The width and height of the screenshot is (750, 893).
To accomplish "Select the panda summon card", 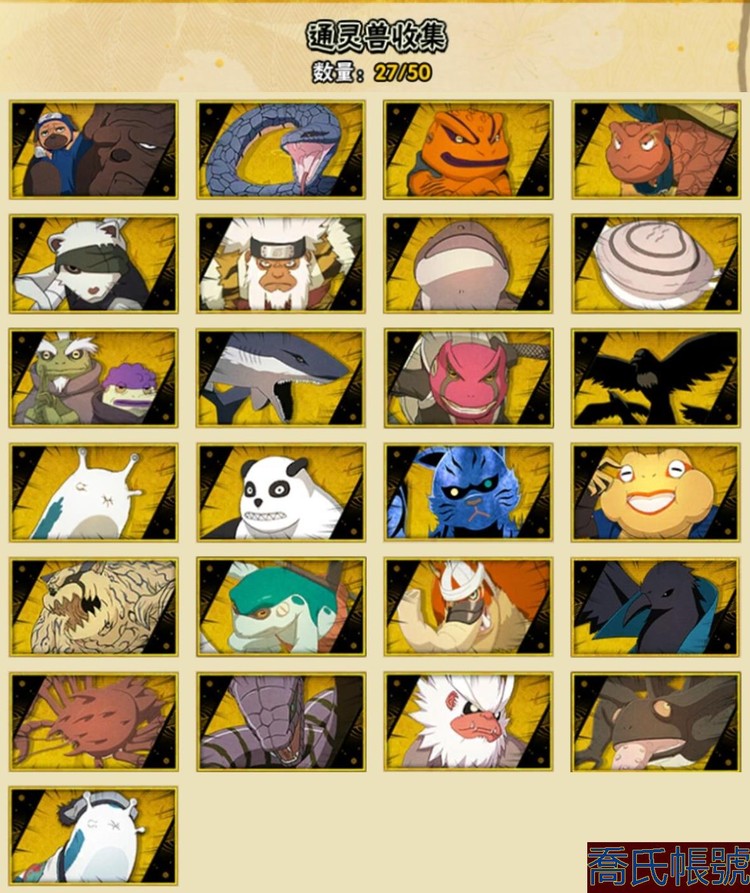I will 281,493.
